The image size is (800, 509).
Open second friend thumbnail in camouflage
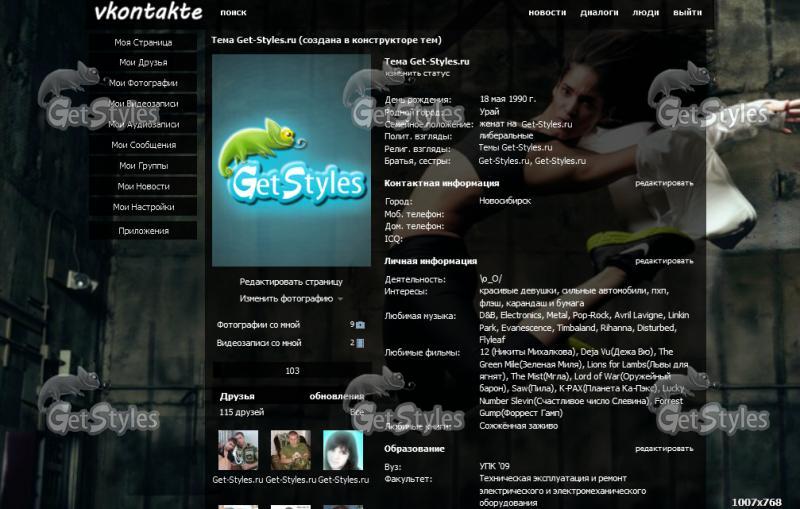pyautogui.click(x=290, y=450)
